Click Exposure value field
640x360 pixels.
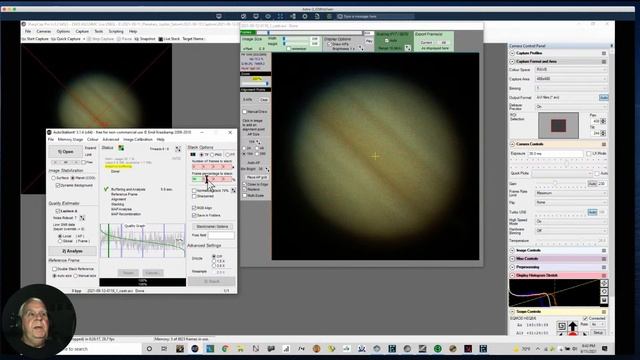(x=556, y=153)
